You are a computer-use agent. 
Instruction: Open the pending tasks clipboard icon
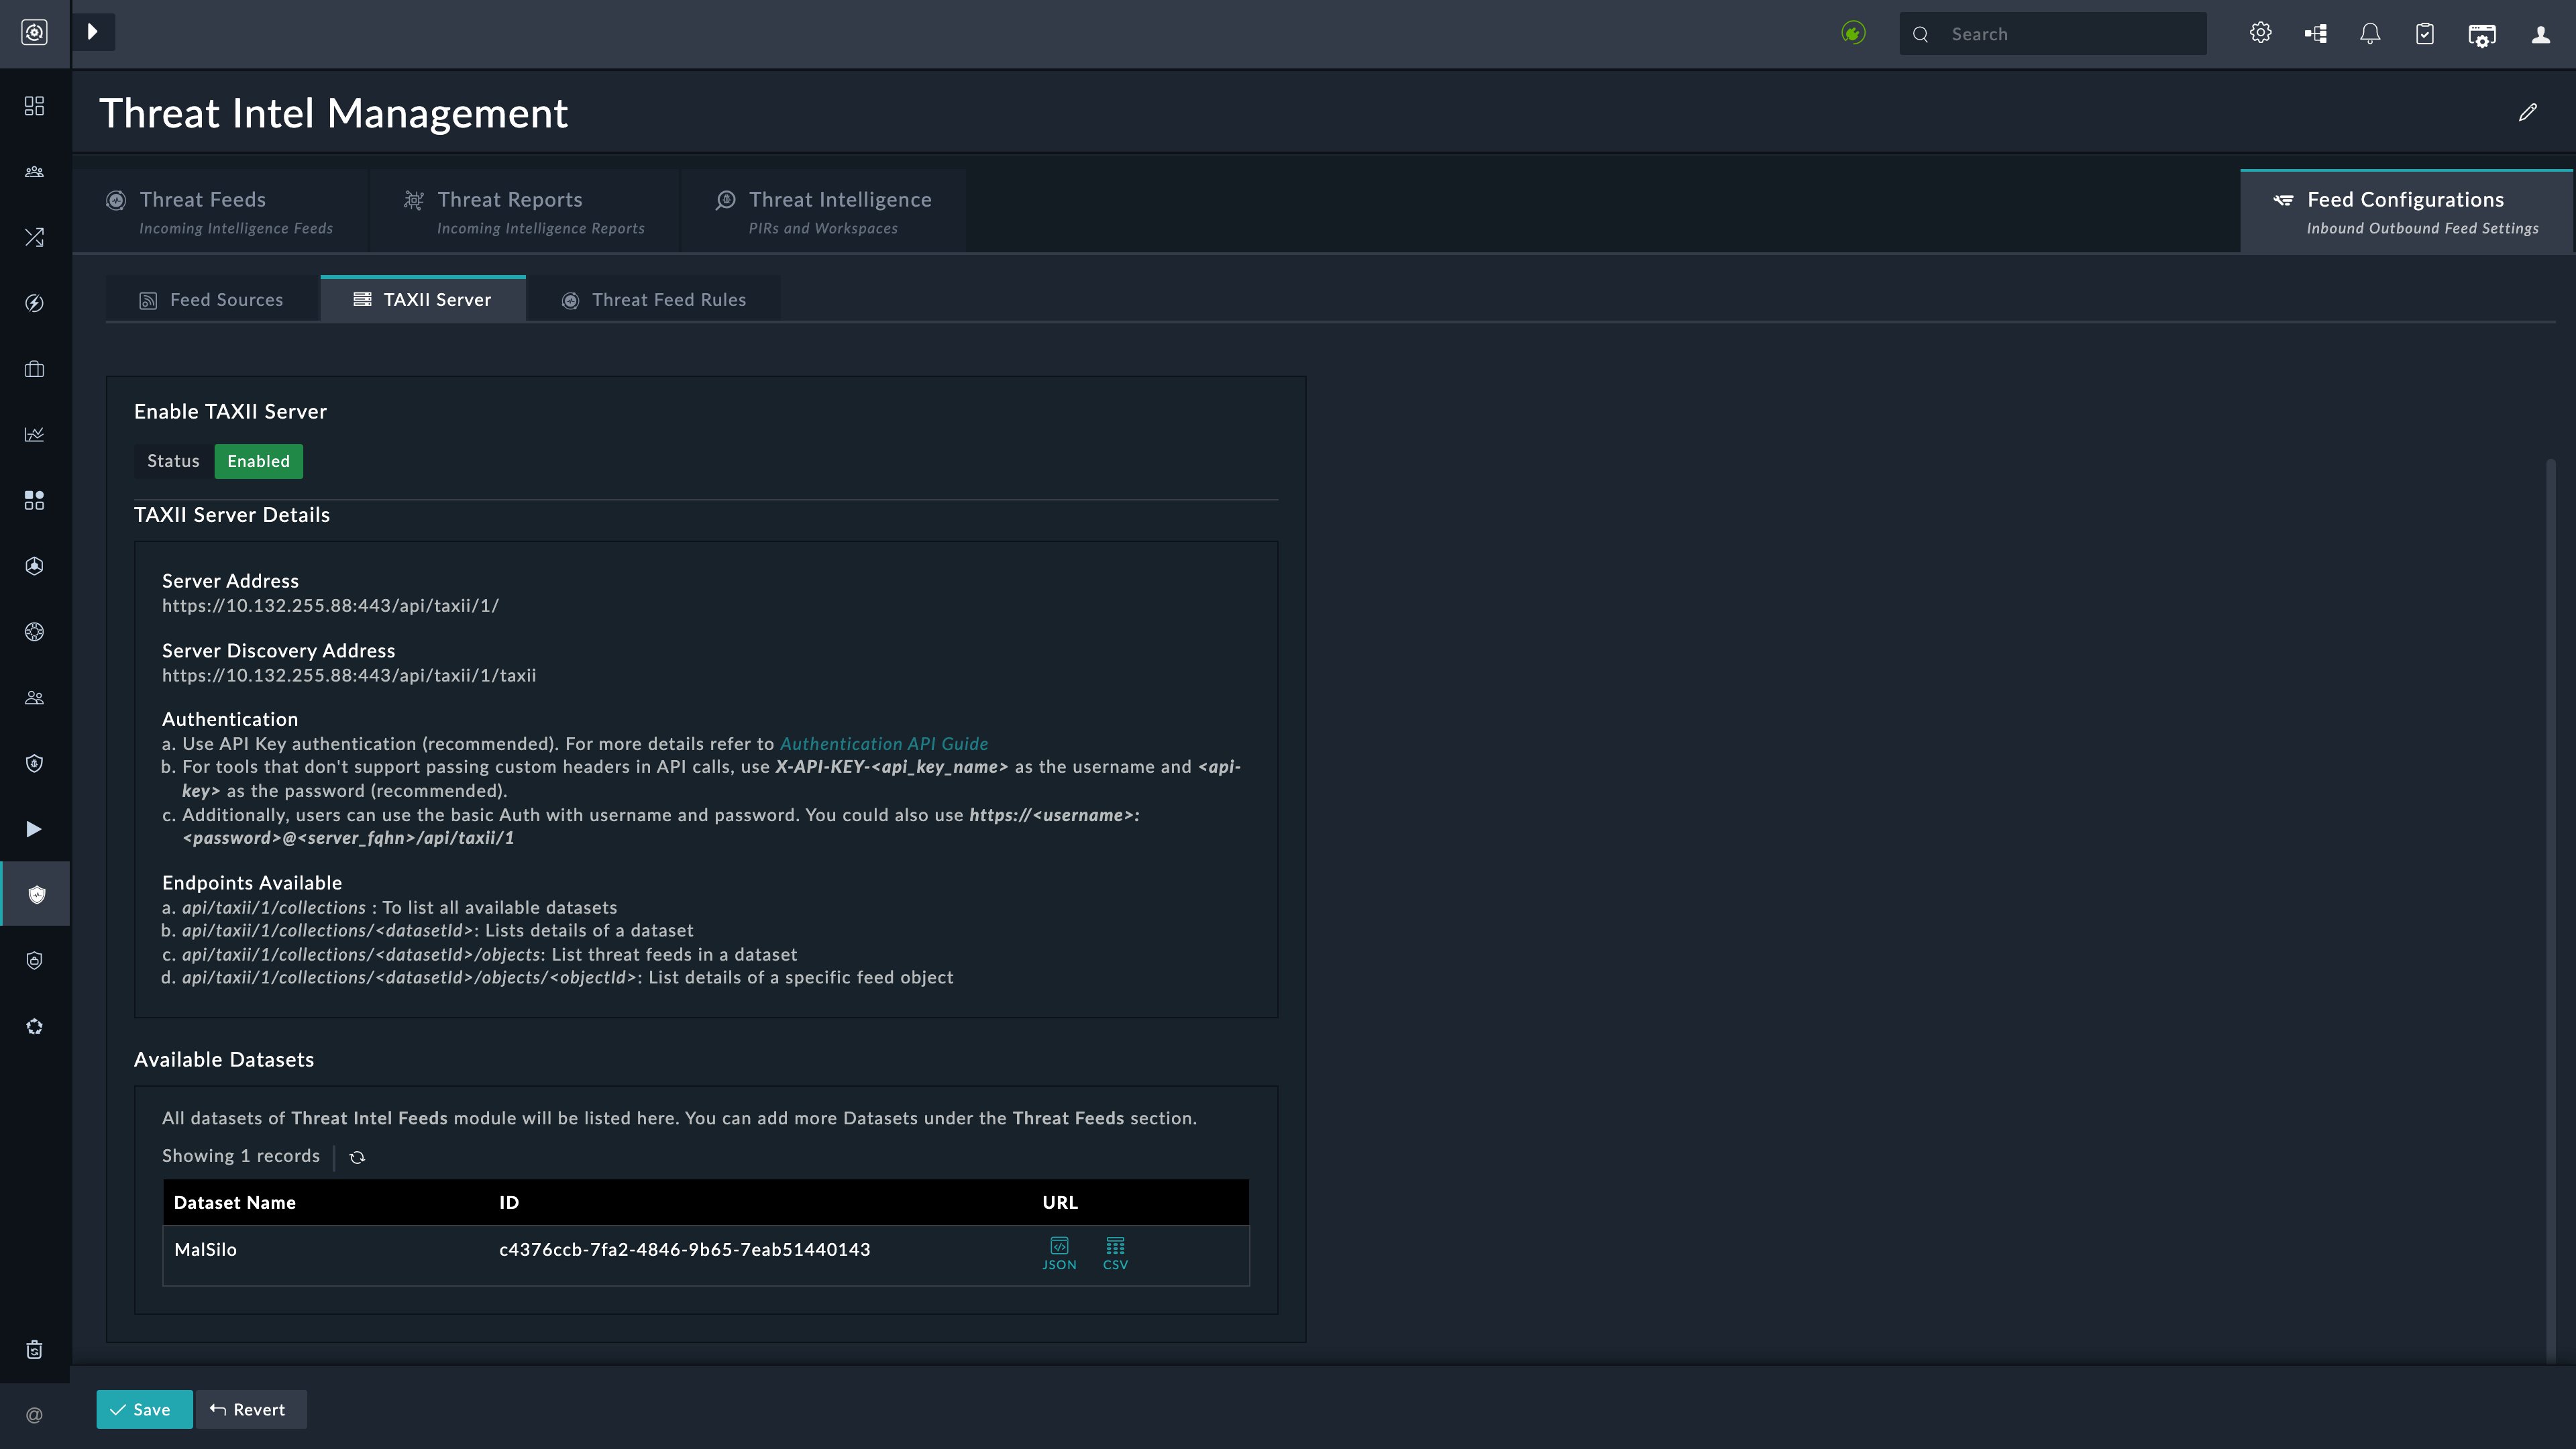2424,34
